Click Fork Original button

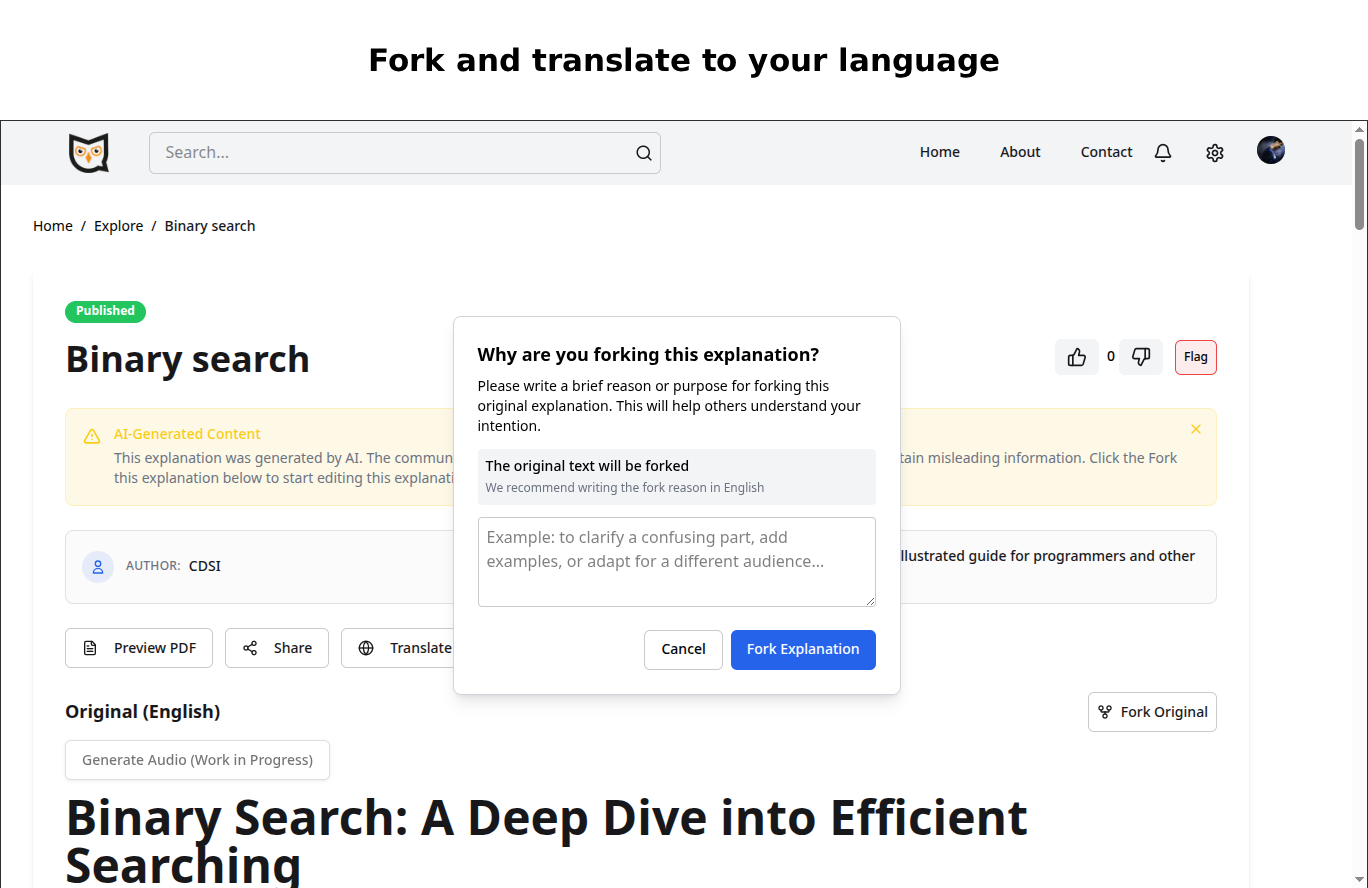(x=1152, y=712)
